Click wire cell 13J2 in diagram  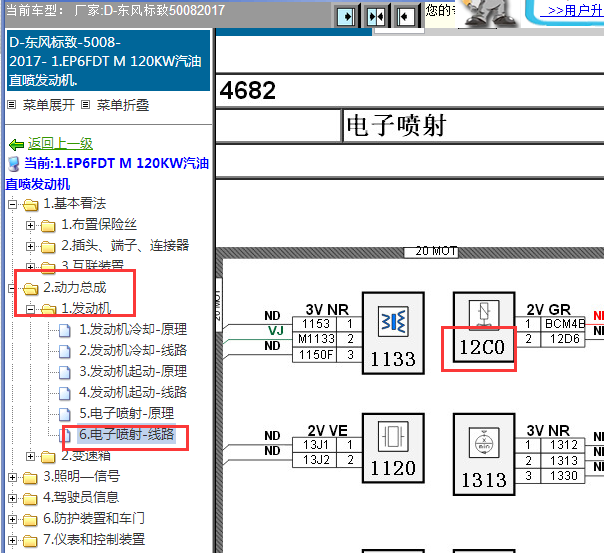pos(316,460)
